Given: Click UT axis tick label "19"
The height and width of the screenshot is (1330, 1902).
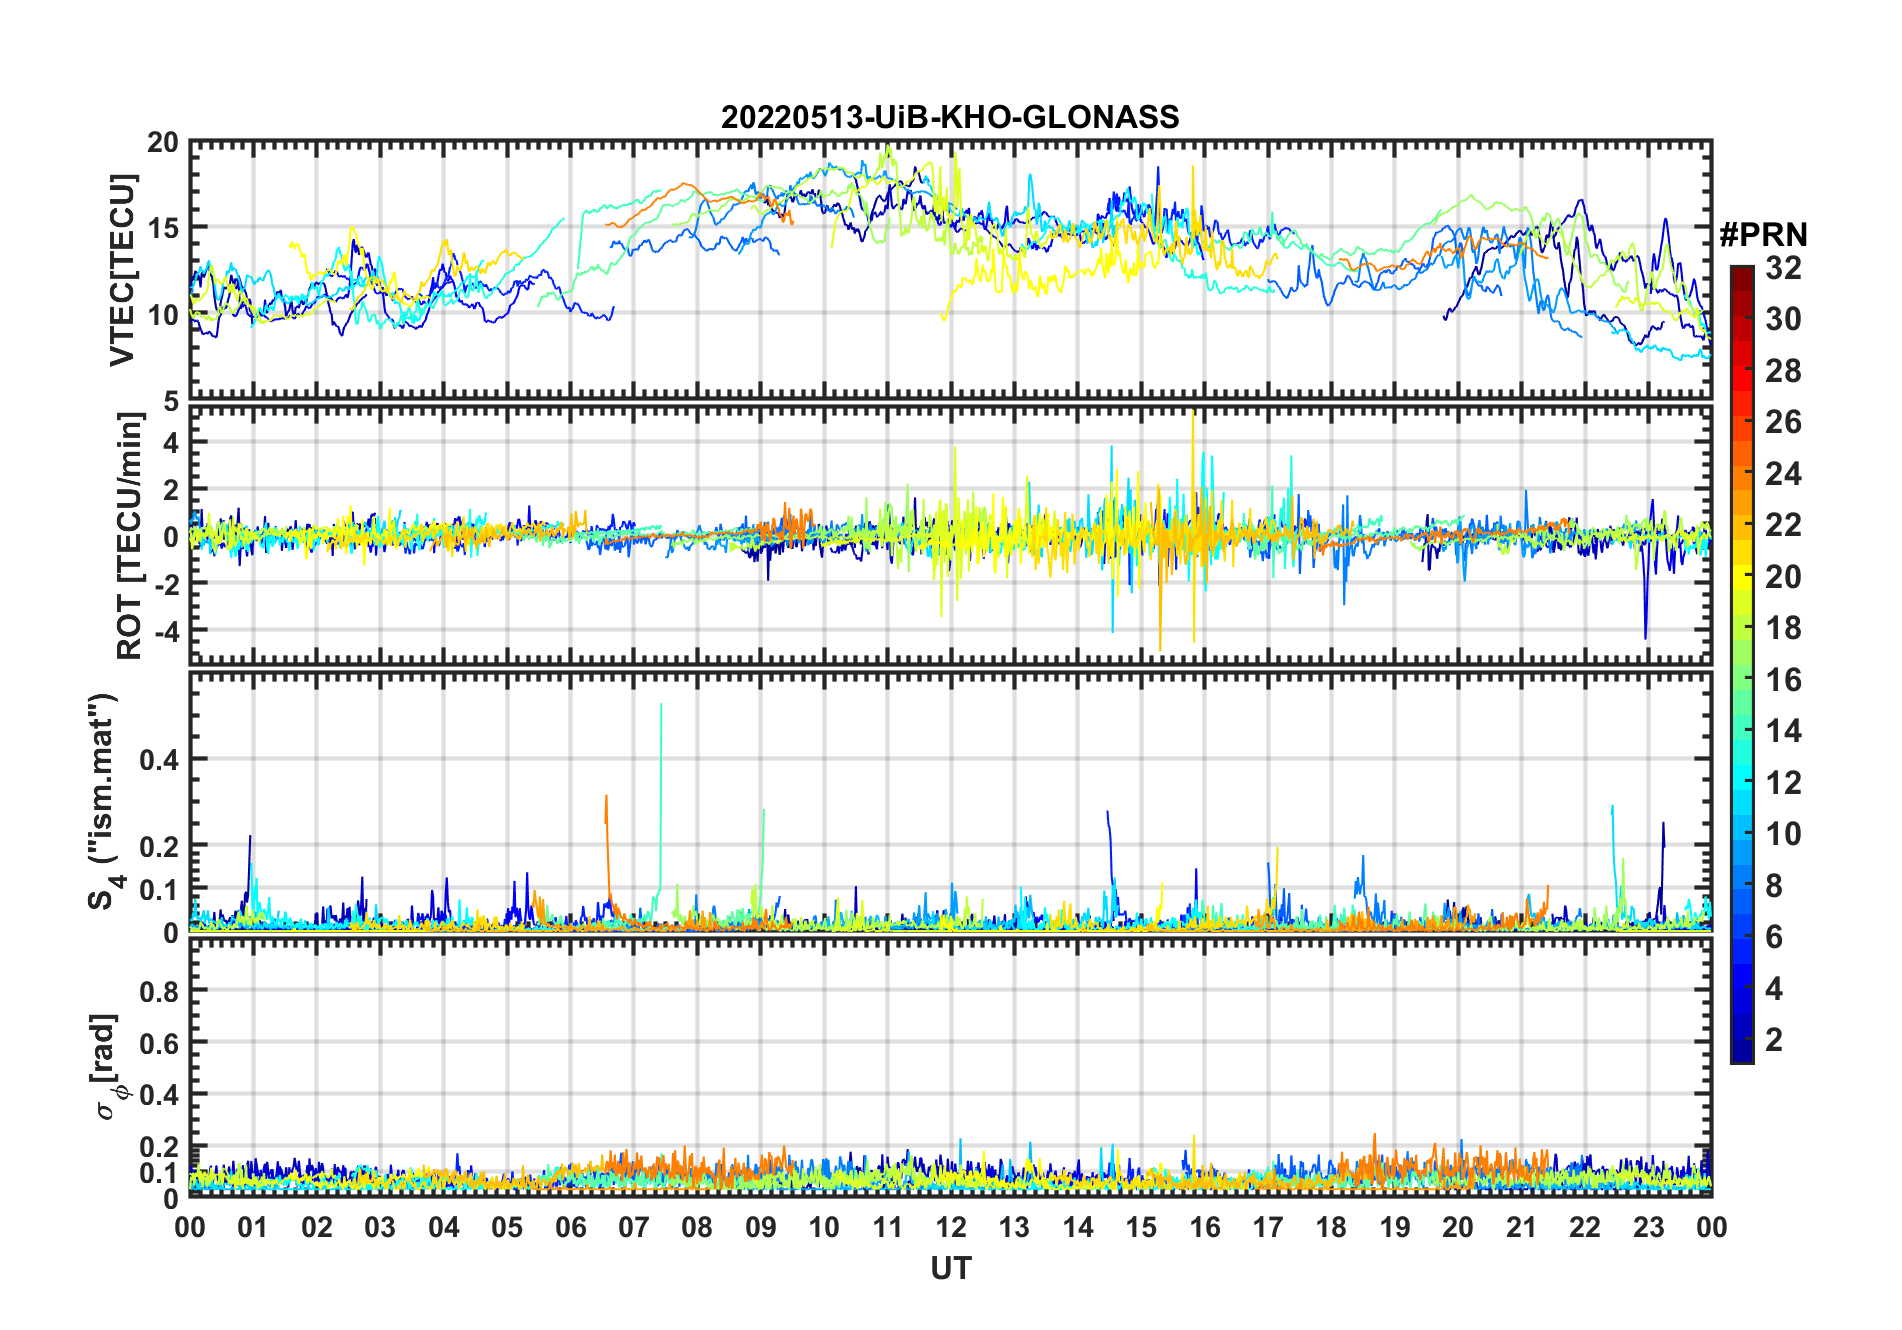Looking at the screenshot, I should pos(1395,1227).
